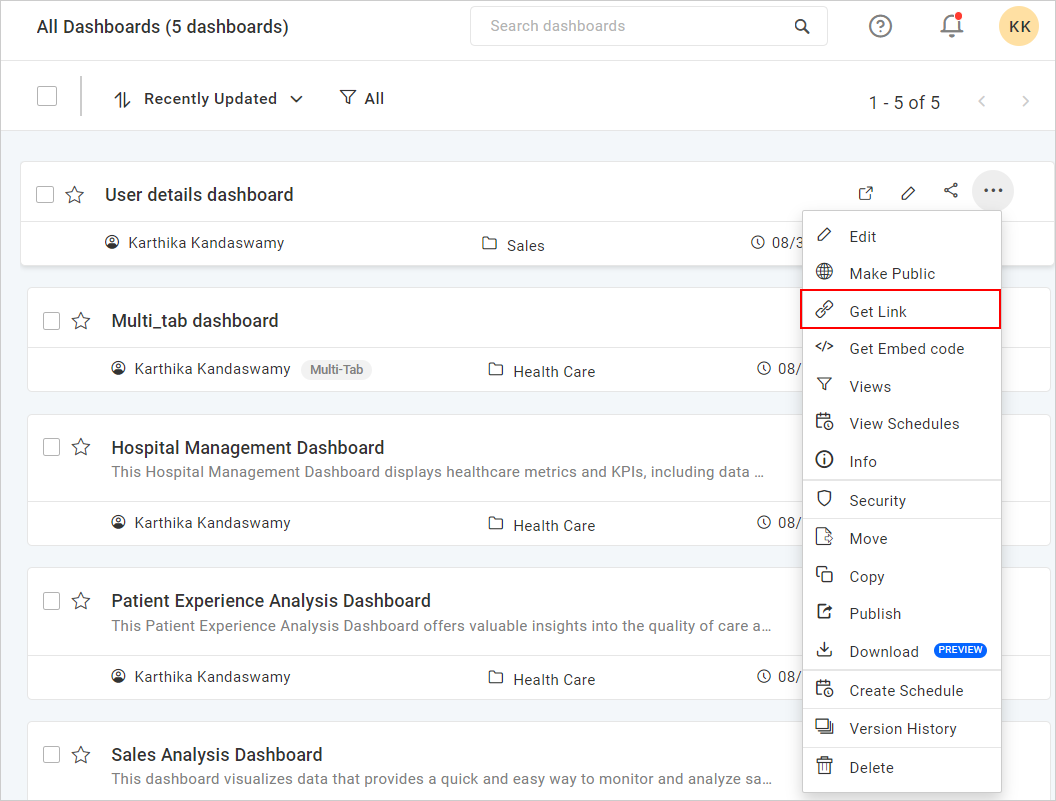Screen dimensions: 1056x801
Task: Click the KK user profile avatar
Action: pyautogui.click(x=1019, y=26)
